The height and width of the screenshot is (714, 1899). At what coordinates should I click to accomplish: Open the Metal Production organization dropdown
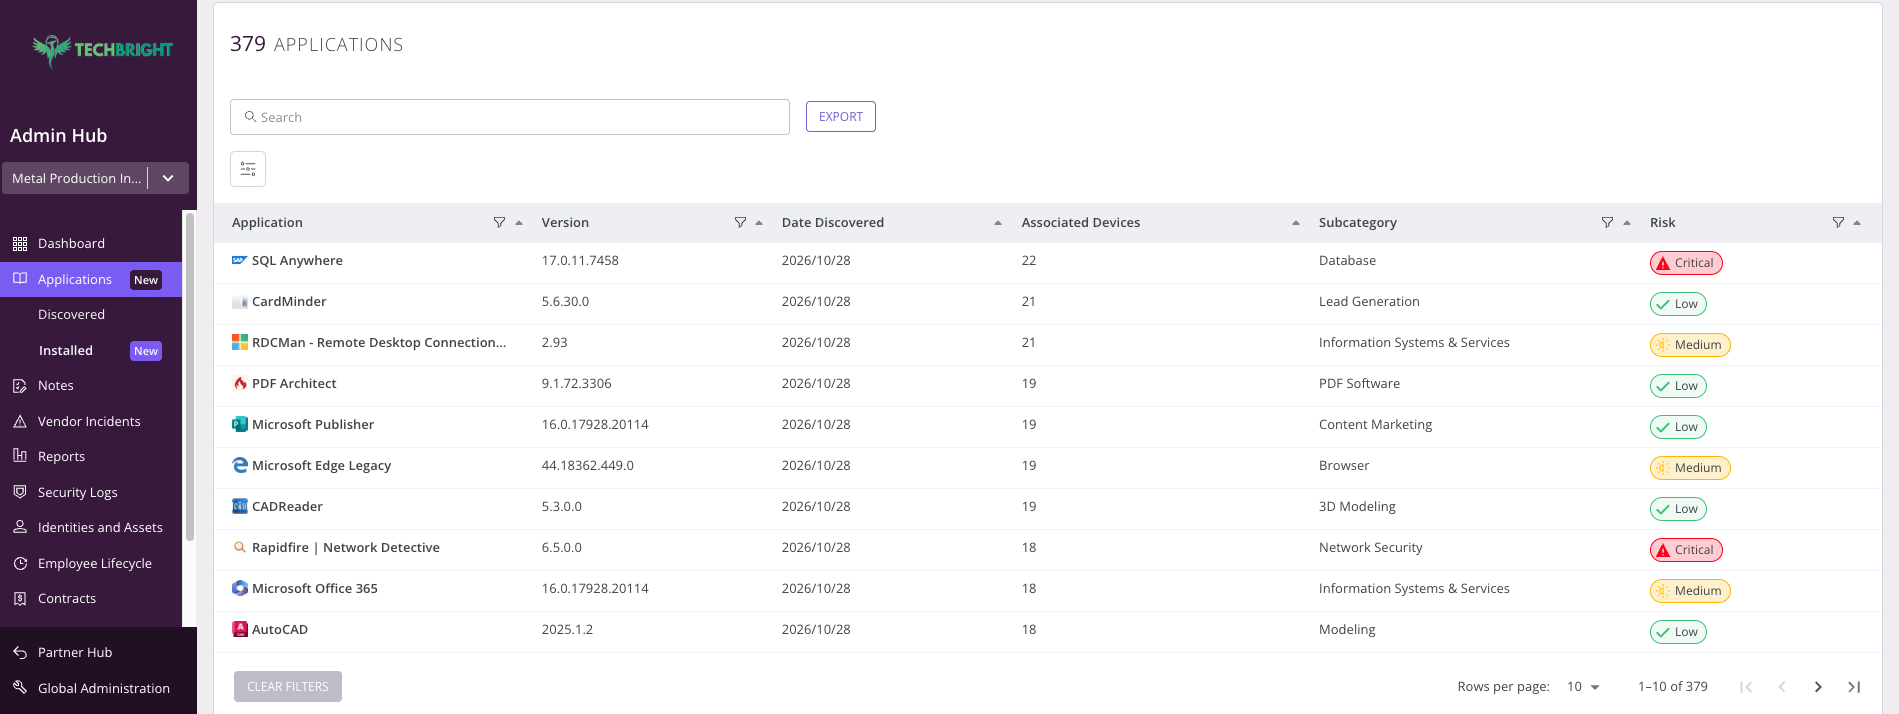click(95, 178)
